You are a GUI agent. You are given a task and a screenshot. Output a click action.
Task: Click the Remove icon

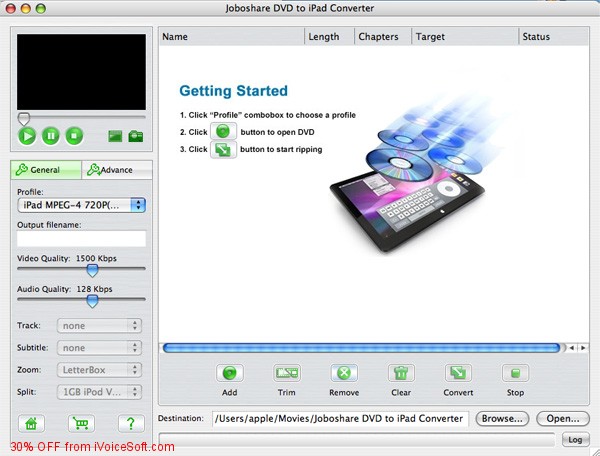pyautogui.click(x=344, y=373)
